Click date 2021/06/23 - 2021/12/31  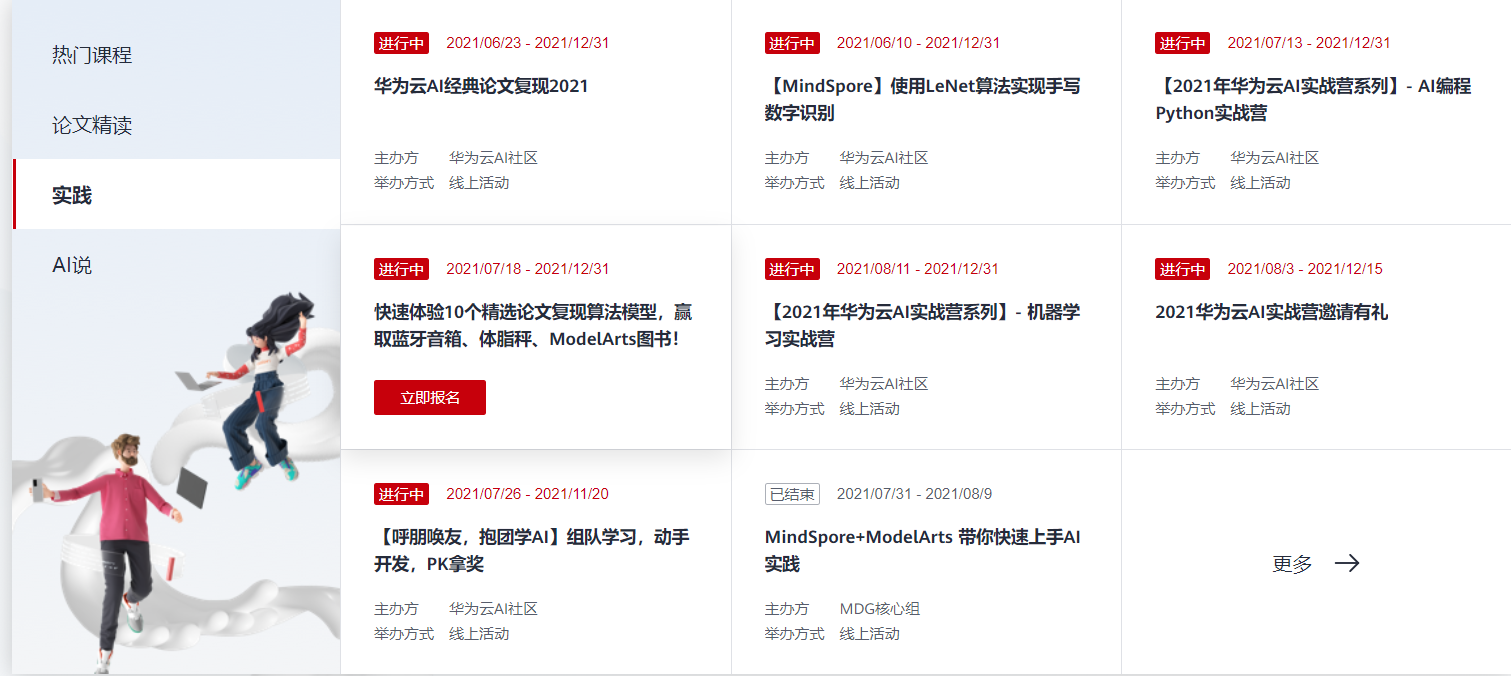pyautogui.click(x=528, y=43)
